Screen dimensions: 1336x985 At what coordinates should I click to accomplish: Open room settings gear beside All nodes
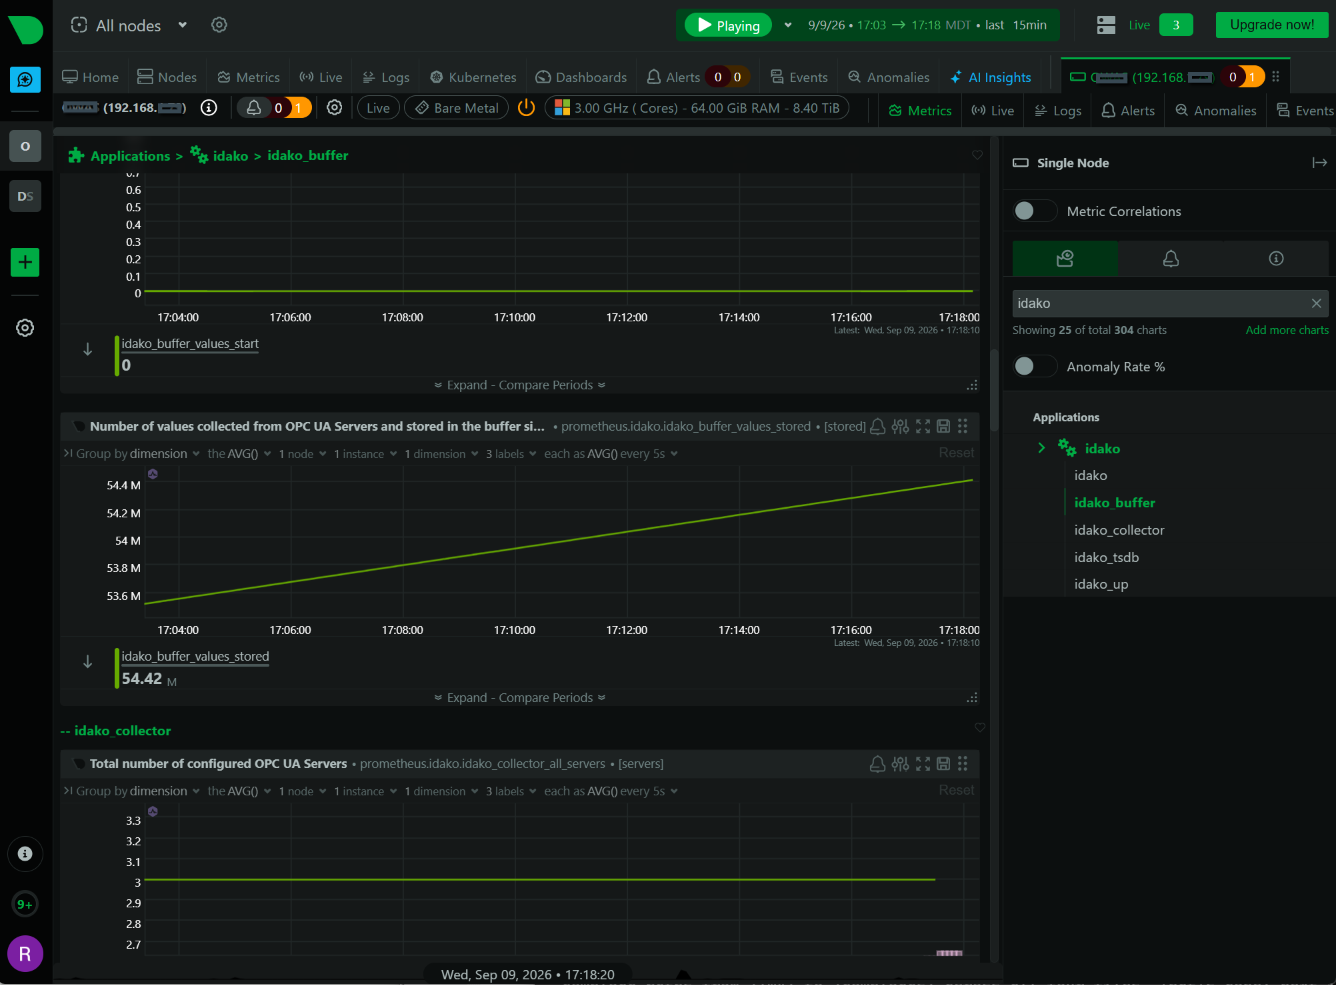219,25
